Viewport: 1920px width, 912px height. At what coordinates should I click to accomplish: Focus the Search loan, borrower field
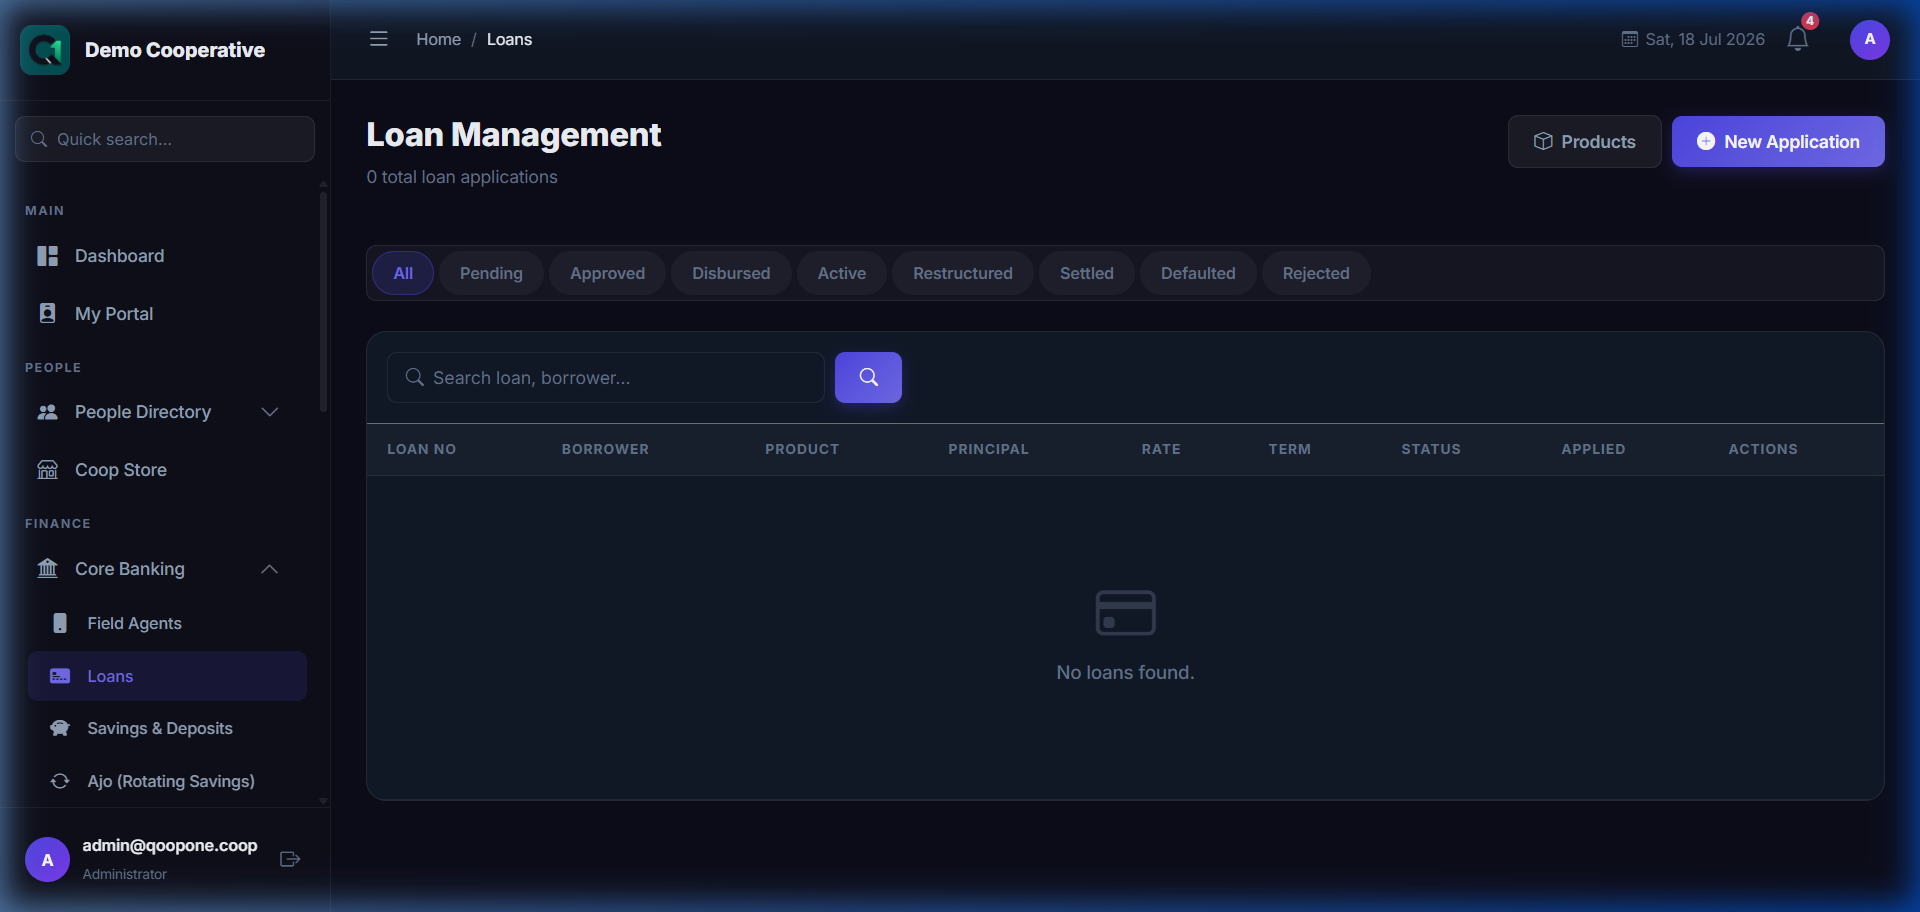pos(605,377)
